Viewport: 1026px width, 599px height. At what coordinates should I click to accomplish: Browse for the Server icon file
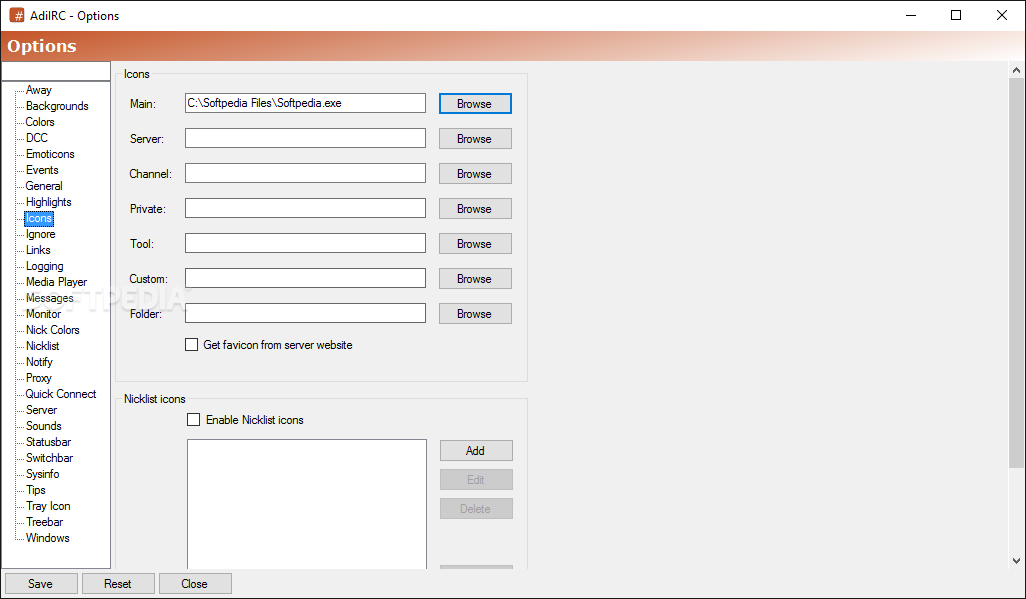(x=475, y=139)
